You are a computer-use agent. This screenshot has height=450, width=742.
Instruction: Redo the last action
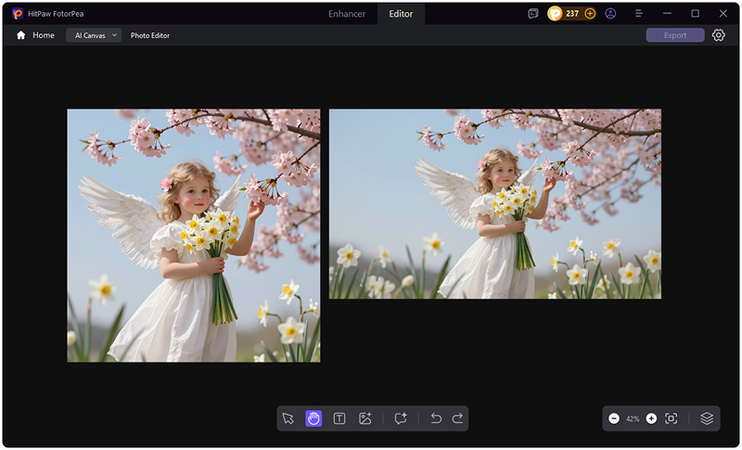(x=457, y=418)
